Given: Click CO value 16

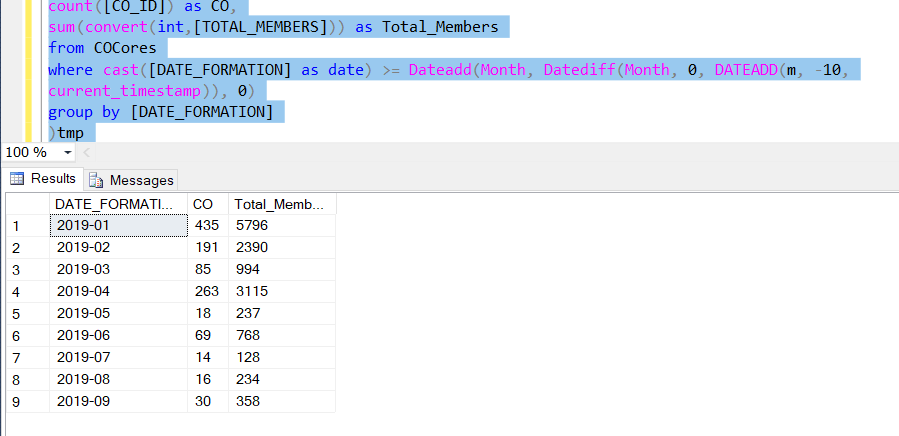Looking at the screenshot, I should pos(208,379).
